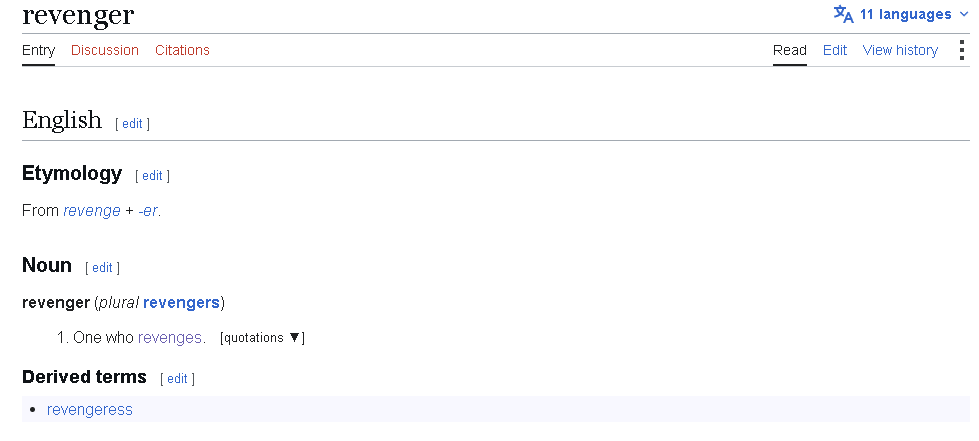This screenshot has width=979, height=441.
Task: Switch to the Discussion tab
Action: coord(105,50)
